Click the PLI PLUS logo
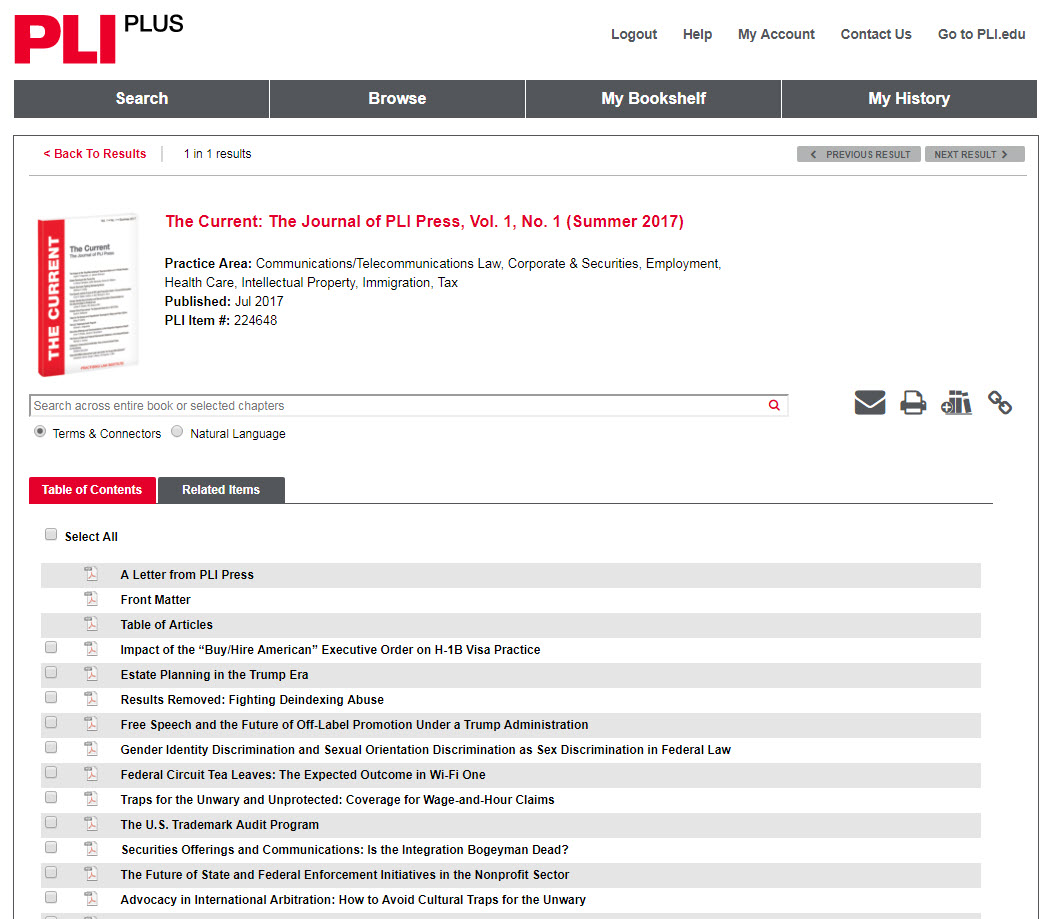1059x919 pixels. (99, 38)
